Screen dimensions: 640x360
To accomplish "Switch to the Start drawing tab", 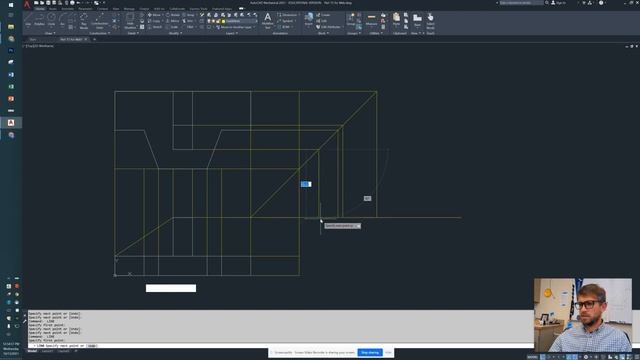I will click(x=33, y=40).
